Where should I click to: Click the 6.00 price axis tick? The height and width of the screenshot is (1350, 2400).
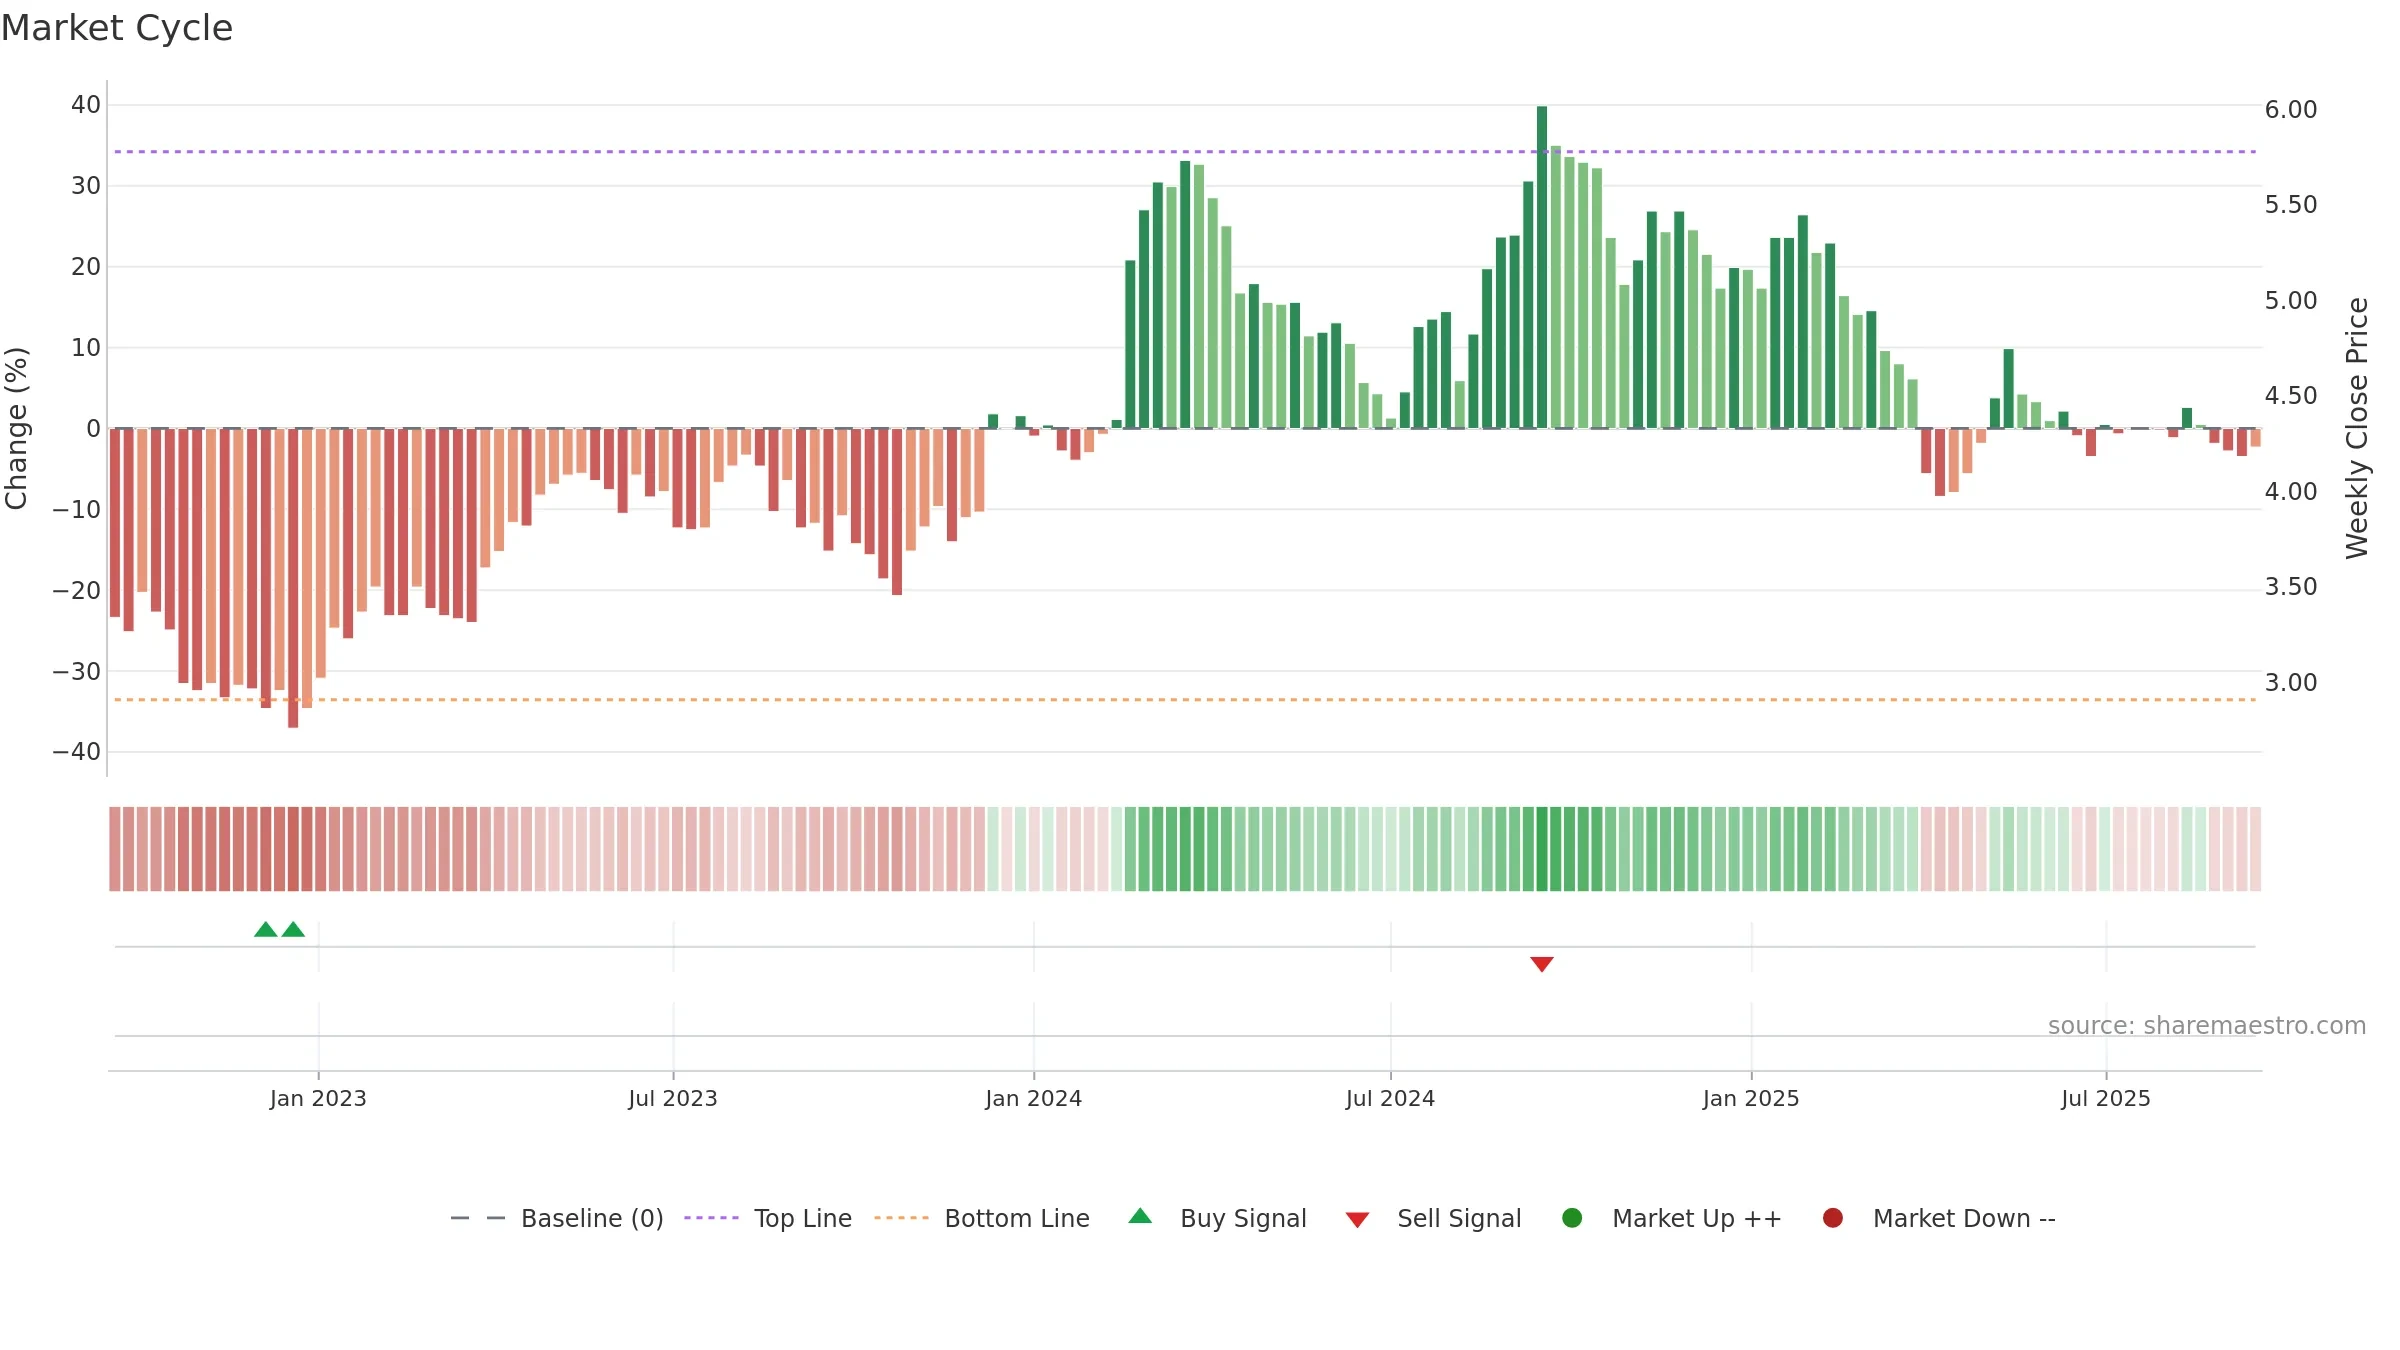tap(2291, 110)
